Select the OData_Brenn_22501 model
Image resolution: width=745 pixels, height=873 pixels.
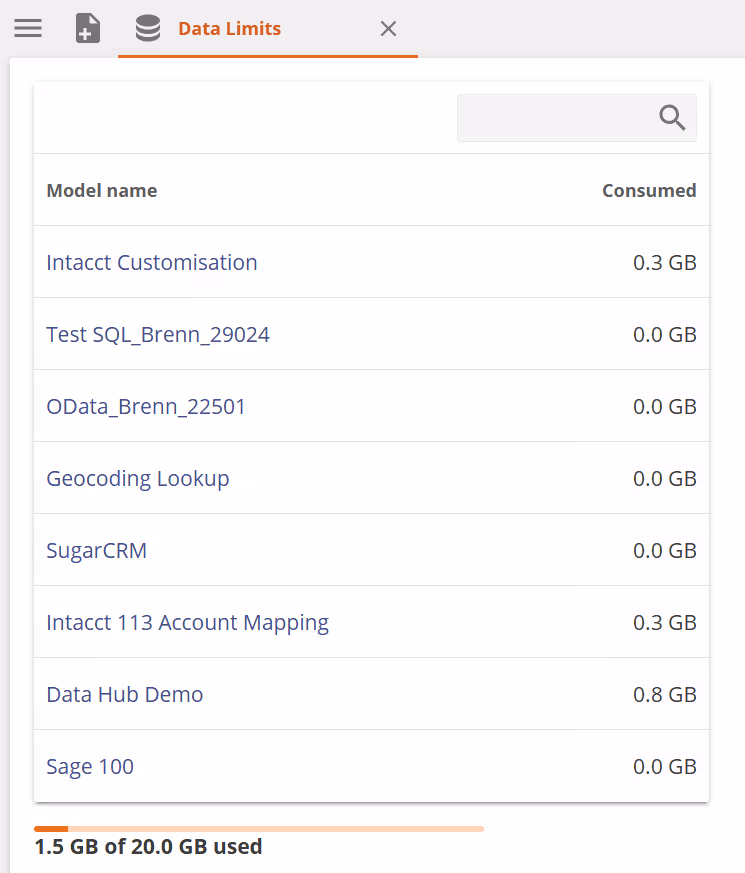146,406
